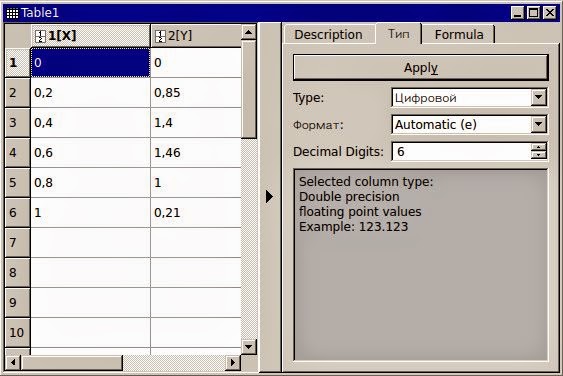Viewport: 563px width, 376px height.
Task: Click the horizontal scrollbar right arrow
Action: [x=233, y=362]
